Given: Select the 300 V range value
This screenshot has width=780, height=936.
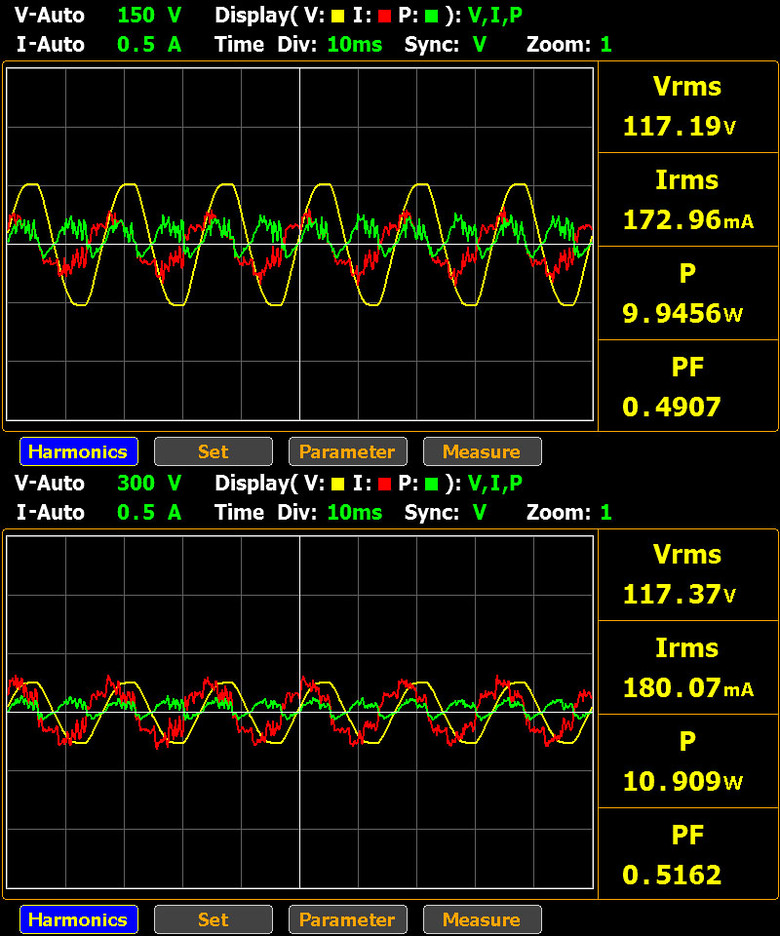Looking at the screenshot, I should point(149,483).
